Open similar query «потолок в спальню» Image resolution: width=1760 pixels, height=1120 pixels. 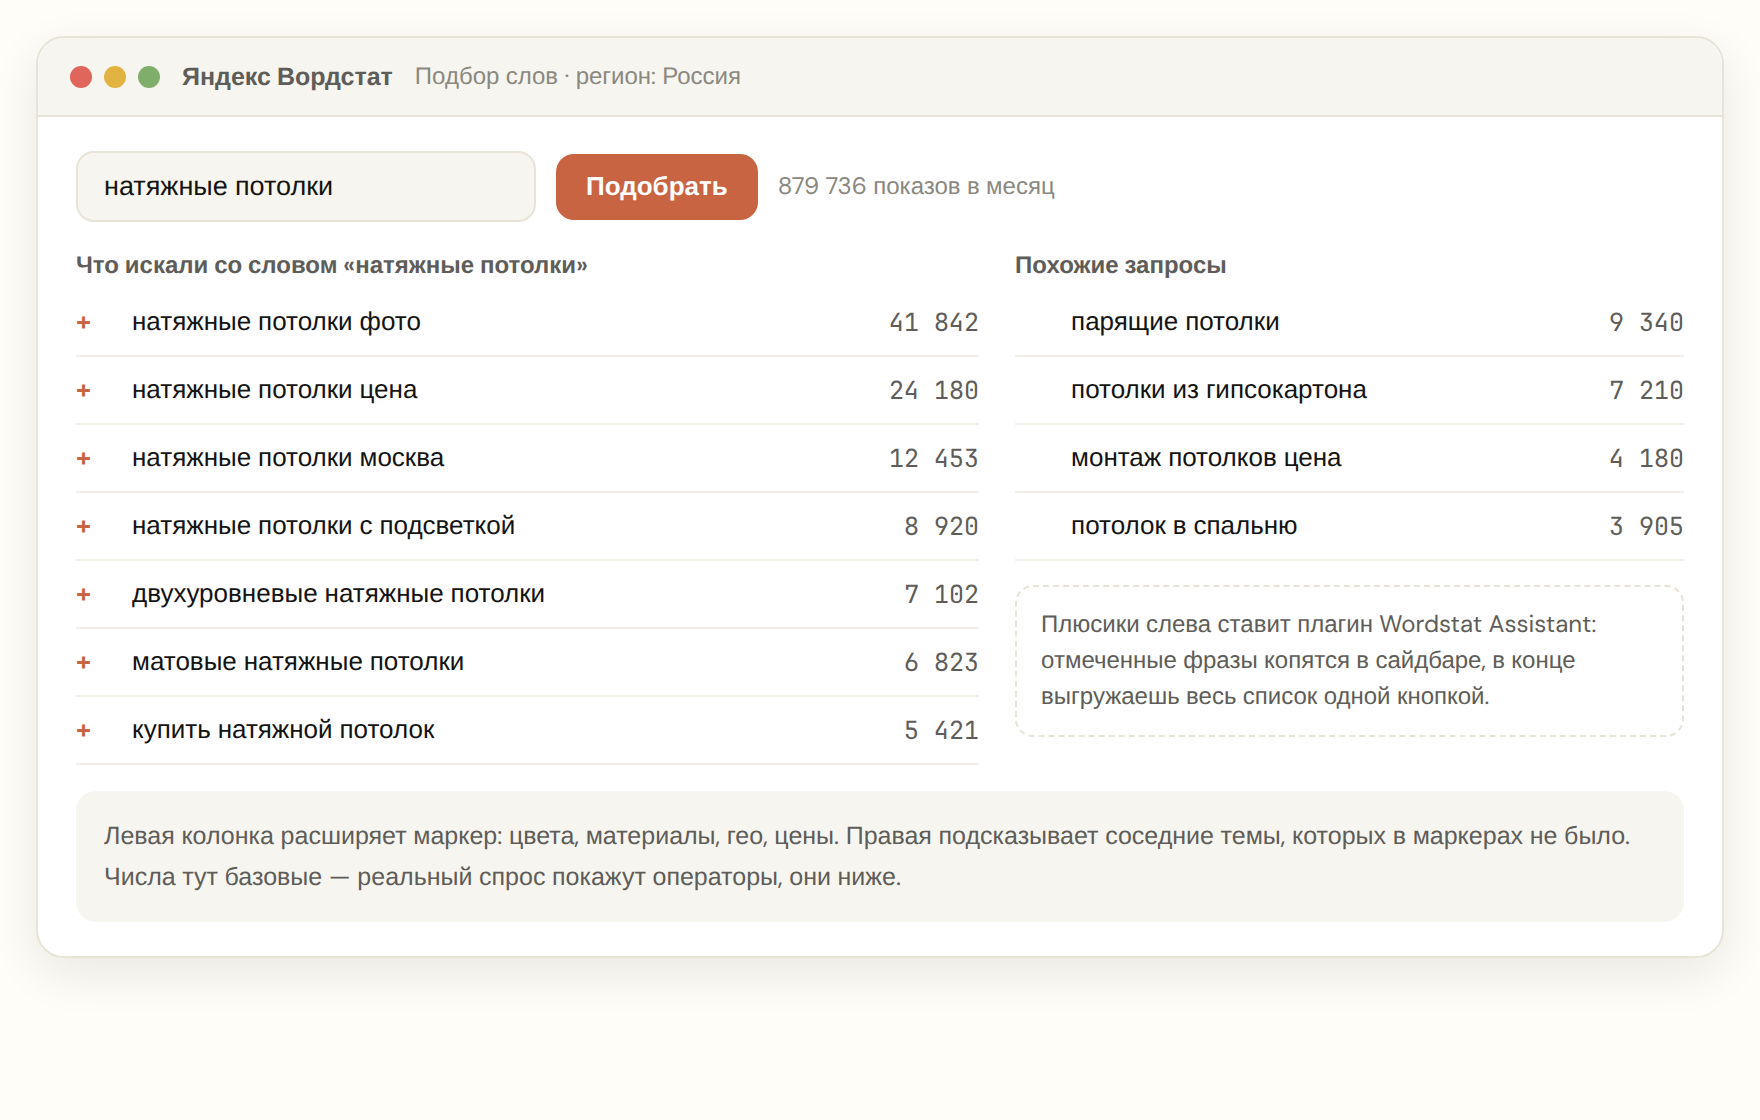(1184, 526)
